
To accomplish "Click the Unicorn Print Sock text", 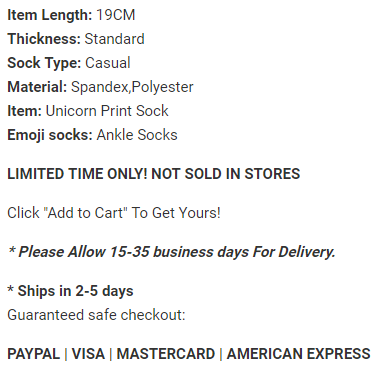I will (107, 111).
